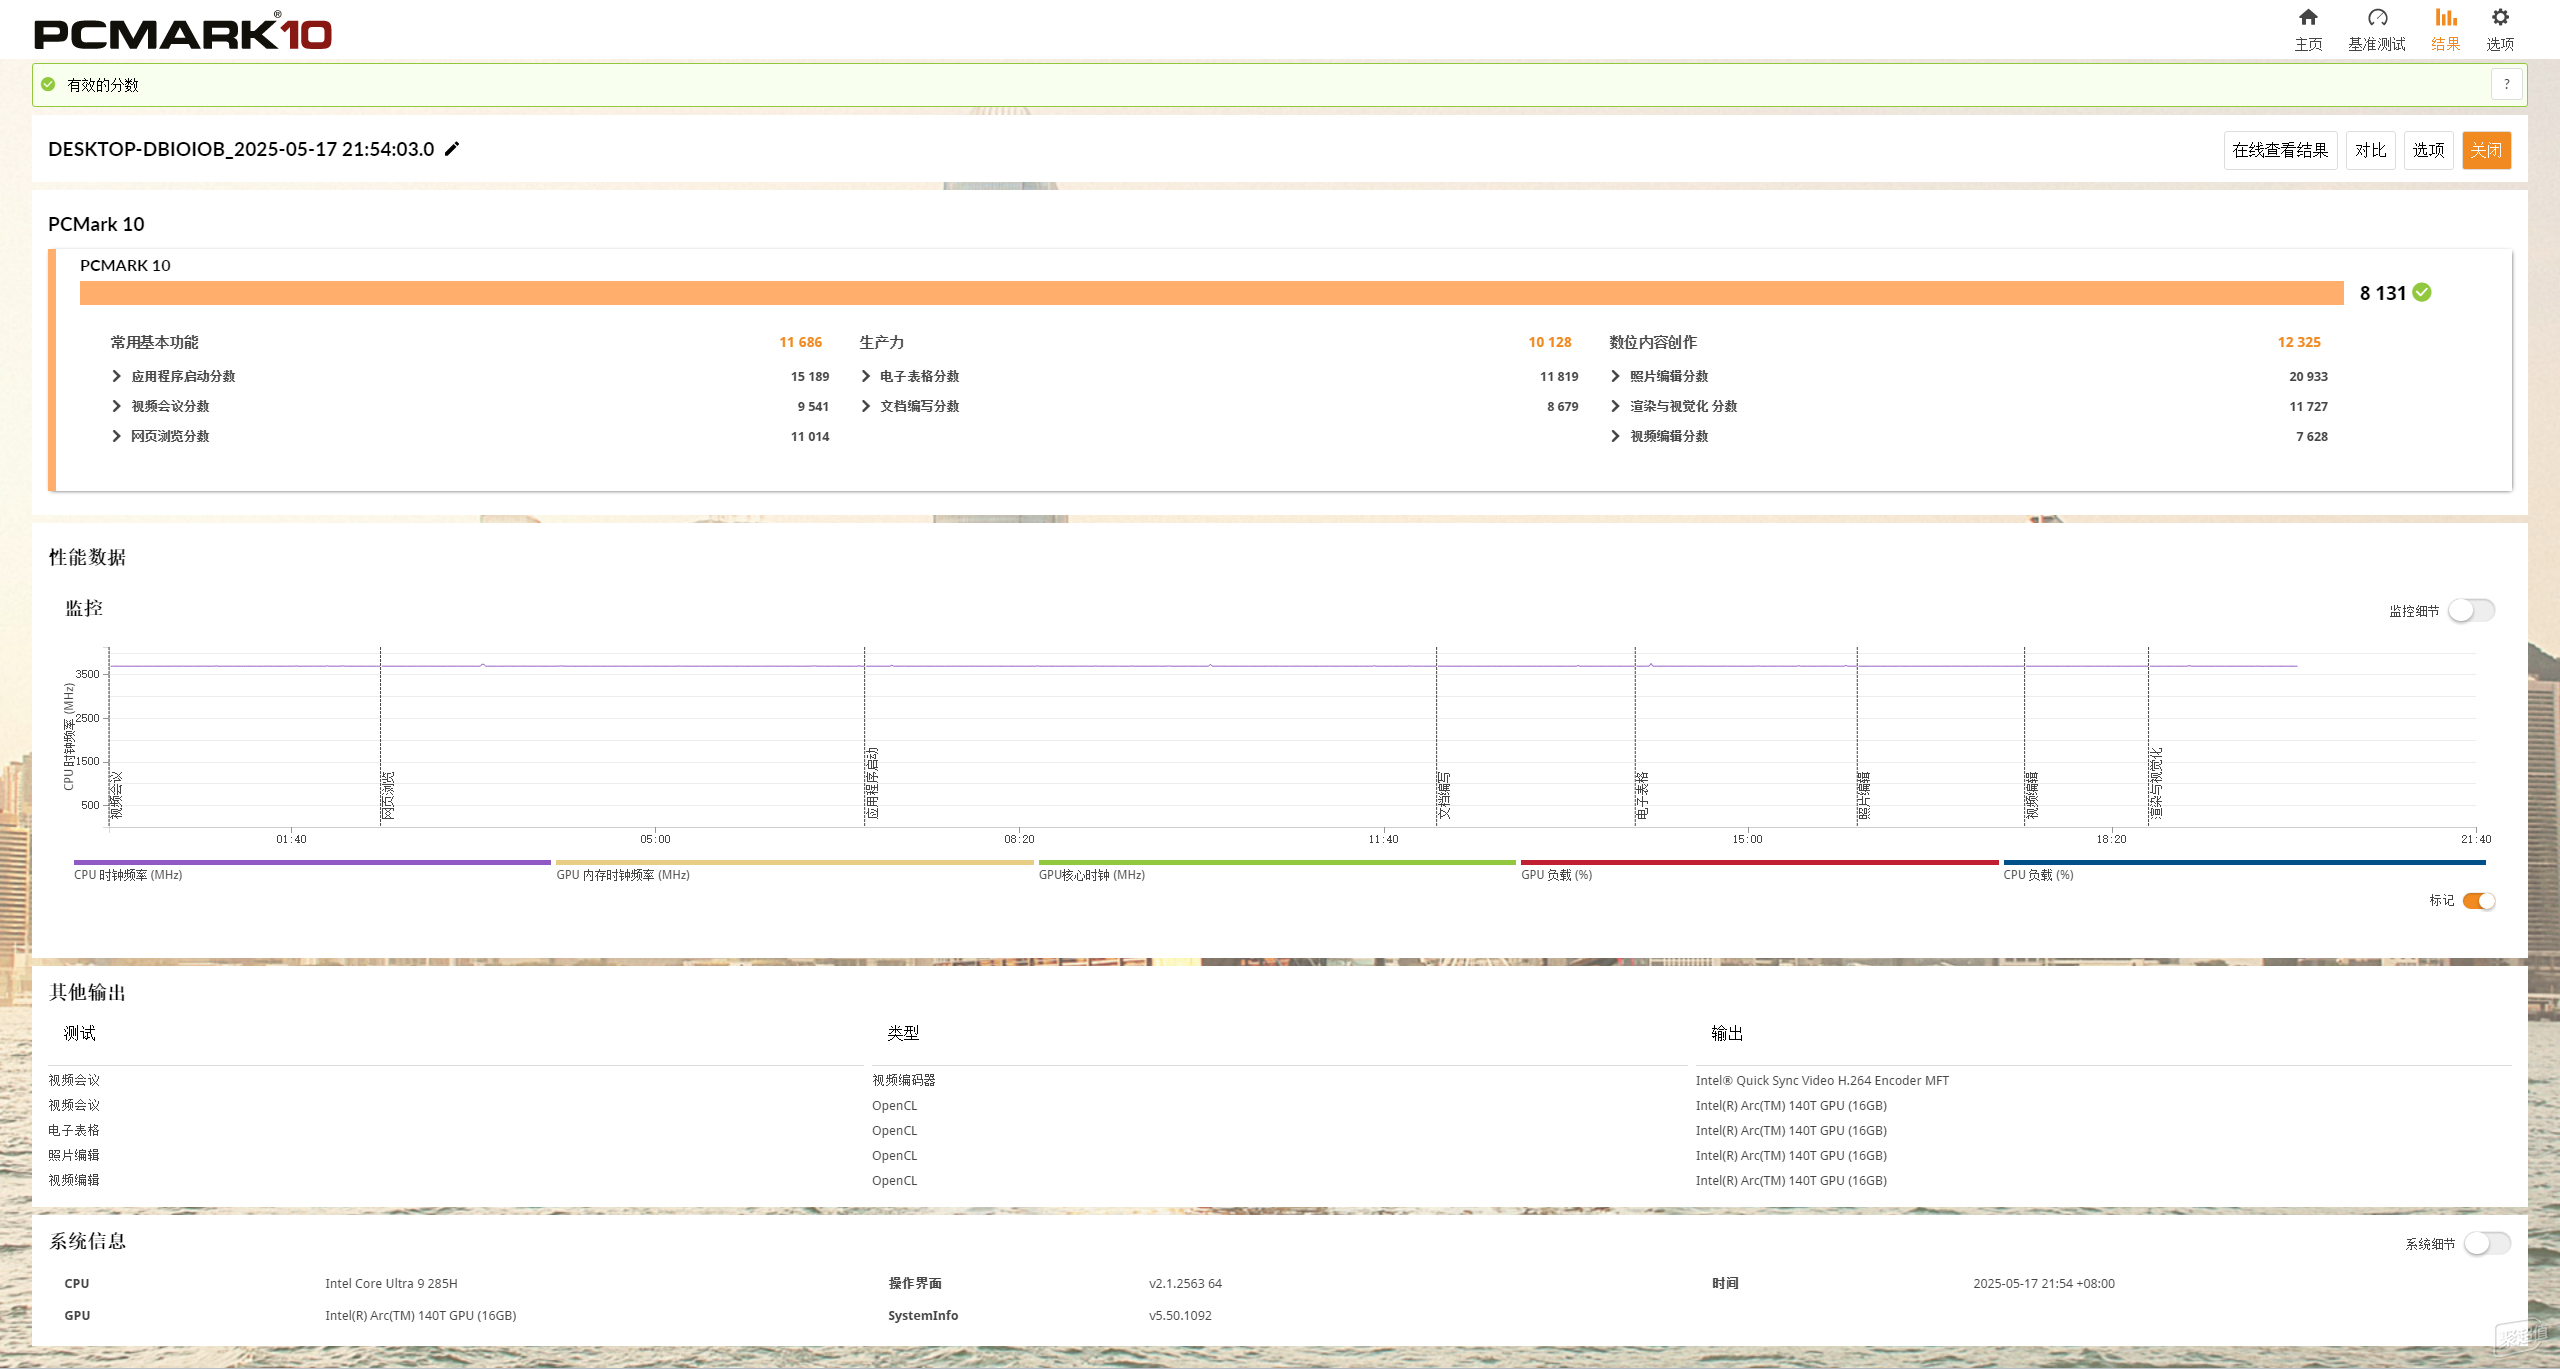Click the result title DESKTOP-DBIOIOB_2025-05-17

pyautogui.click(x=241, y=149)
